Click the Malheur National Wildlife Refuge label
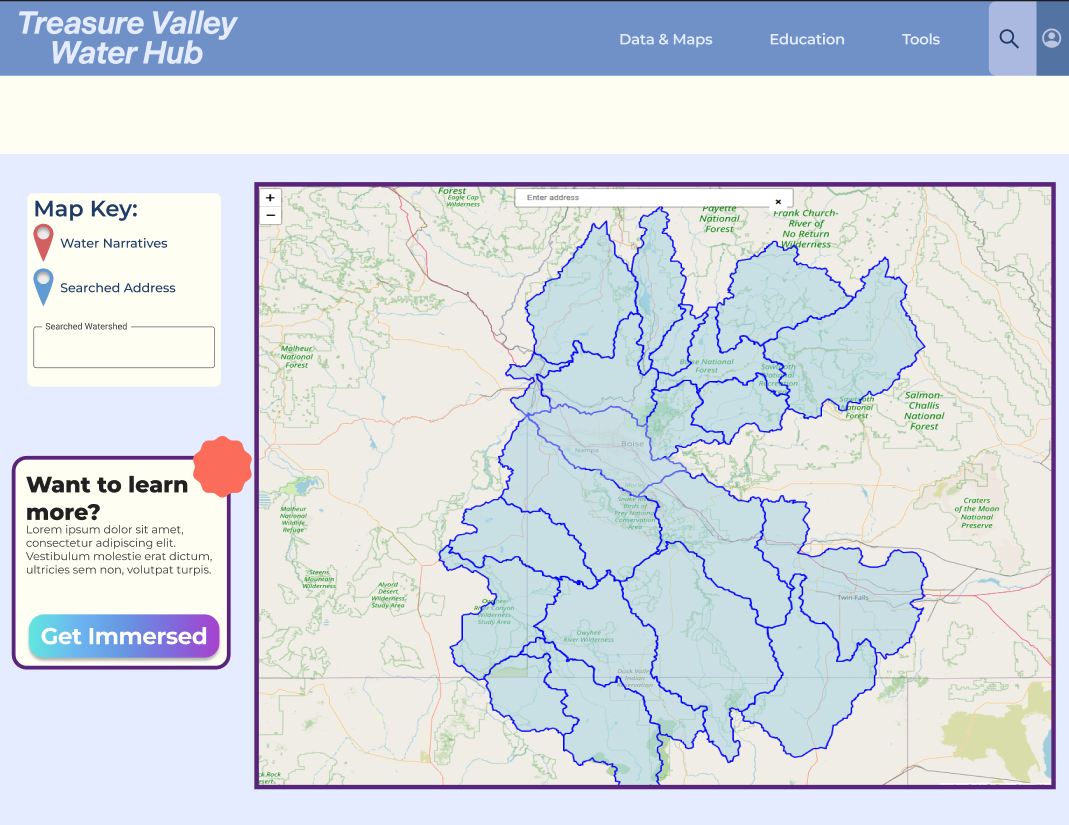 point(293,519)
